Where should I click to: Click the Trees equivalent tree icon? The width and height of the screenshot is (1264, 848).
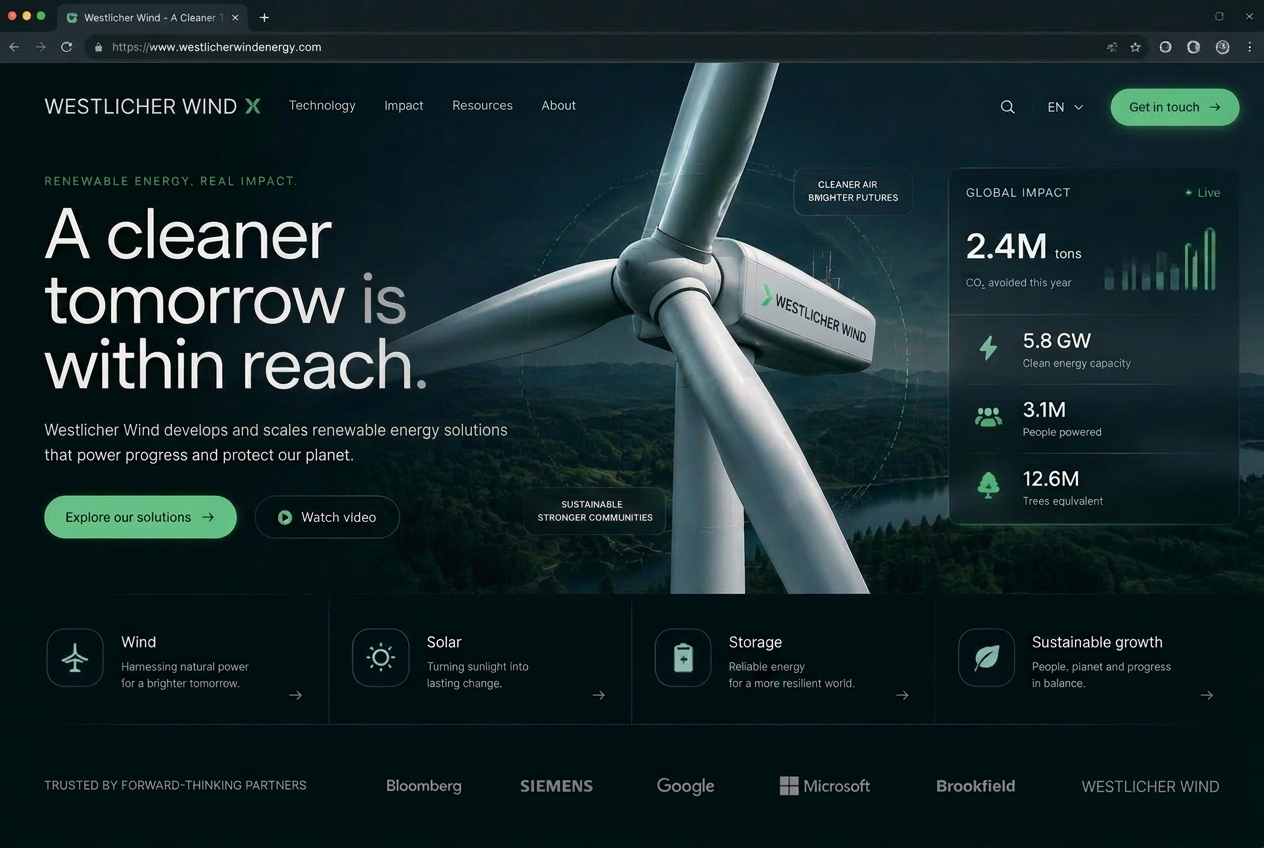(x=988, y=485)
